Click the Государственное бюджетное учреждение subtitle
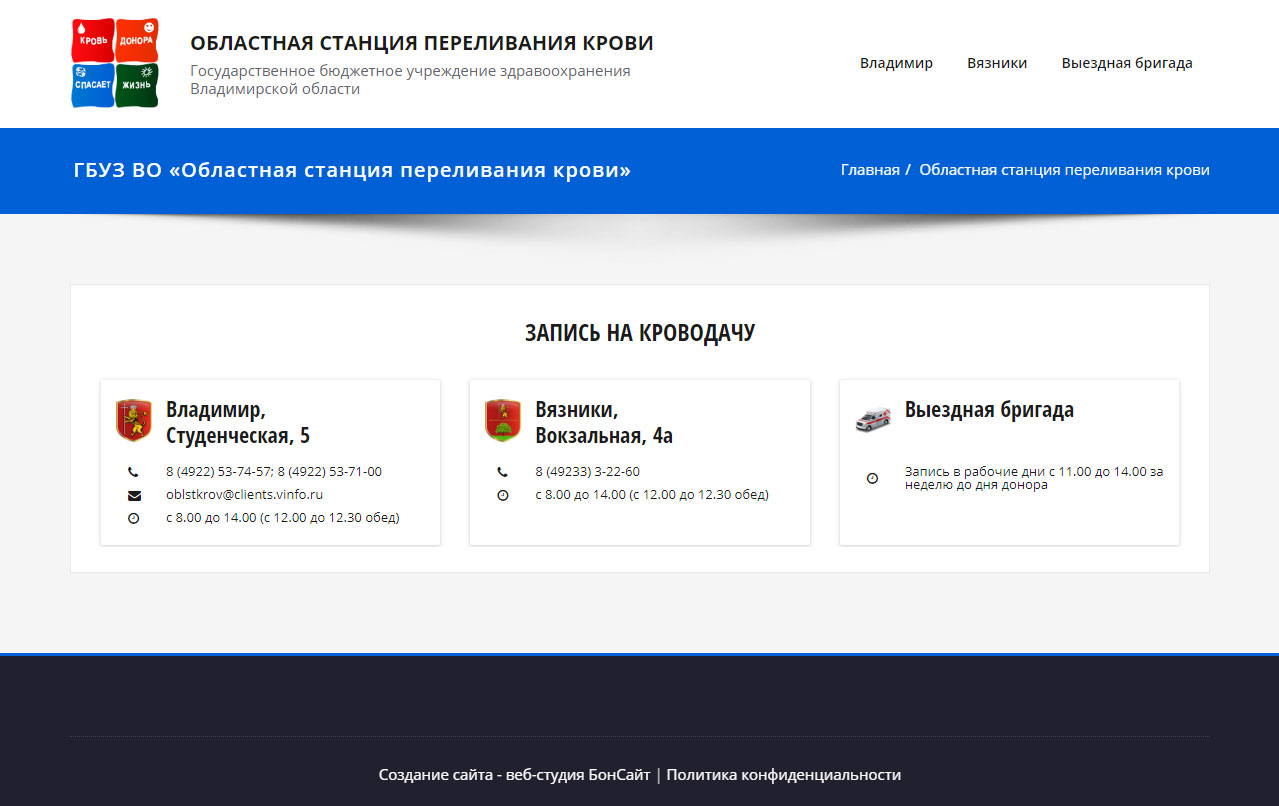The image size is (1279, 806). click(x=410, y=80)
